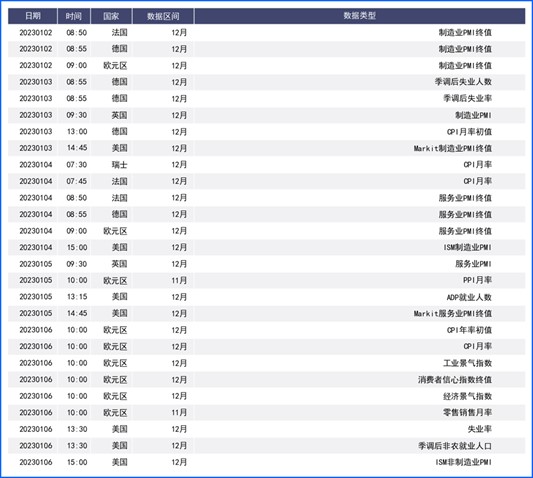The height and width of the screenshot is (478, 533).
Task: Select the CPI年率初值 cell
Action: coord(469,330)
